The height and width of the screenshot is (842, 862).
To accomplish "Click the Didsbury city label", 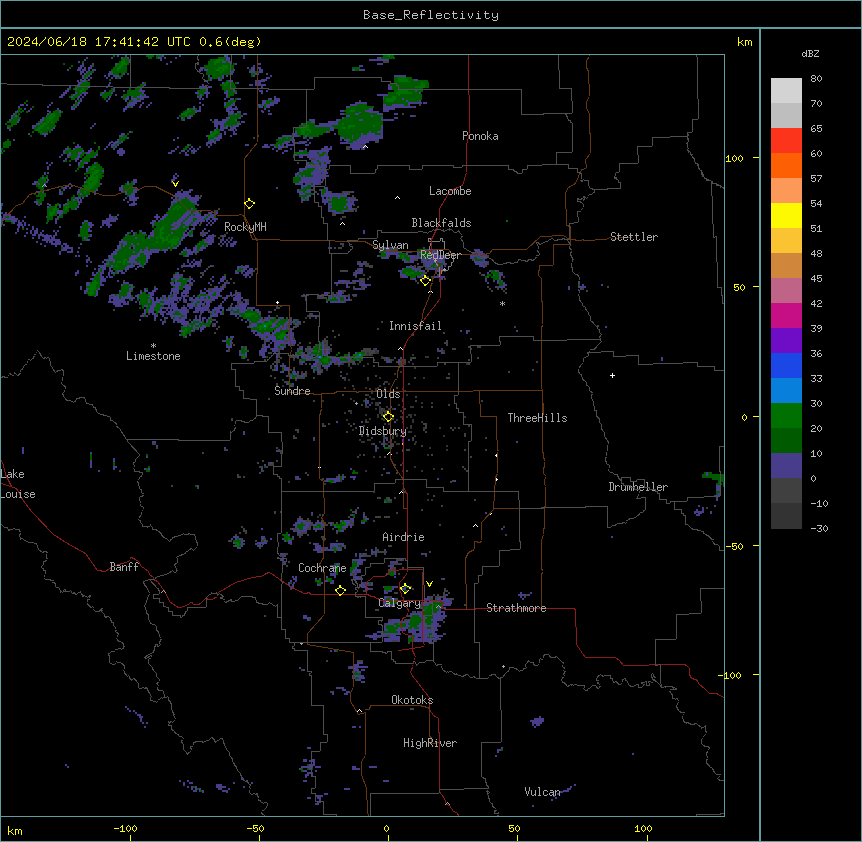I will coord(383,431).
